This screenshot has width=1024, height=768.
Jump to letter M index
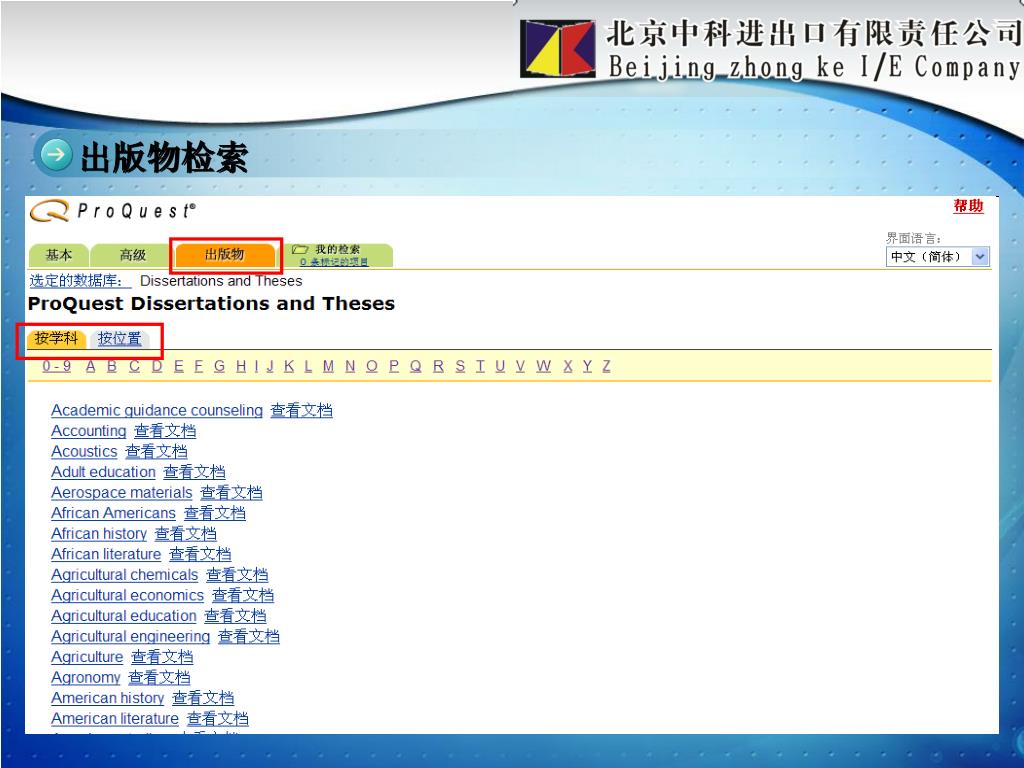click(328, 366)
